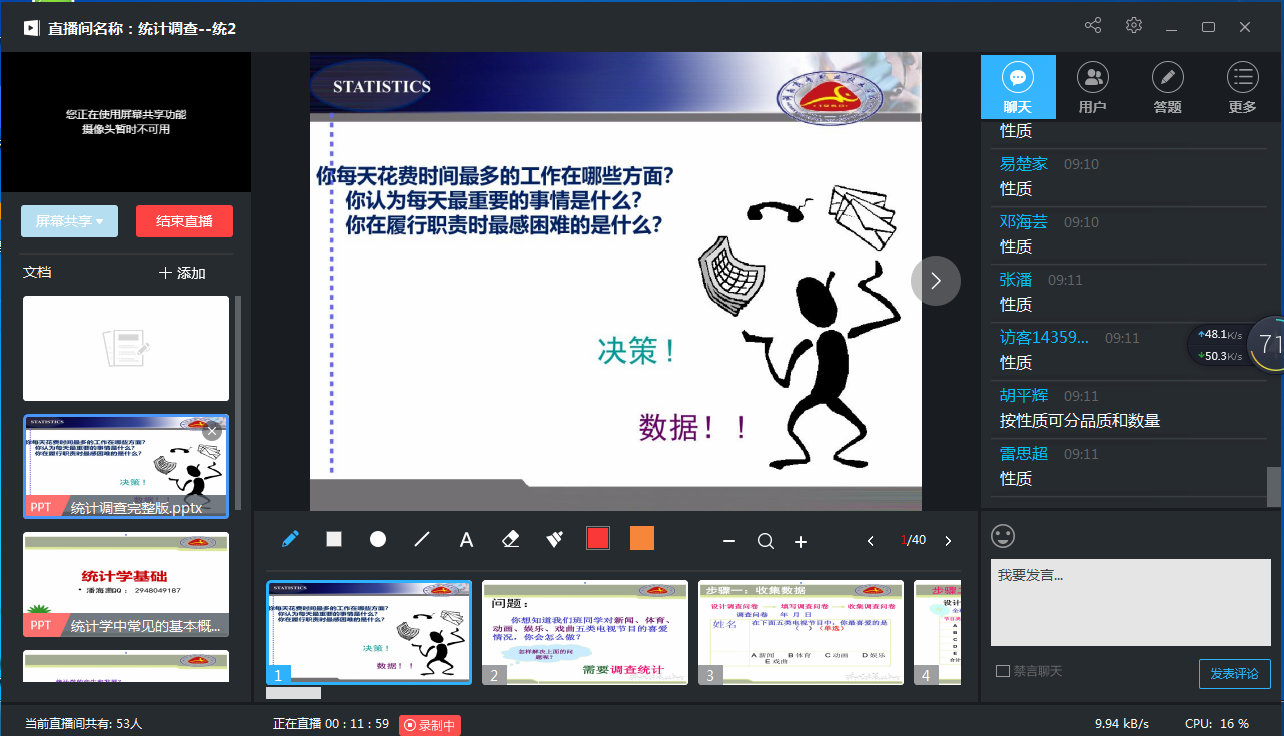Select the eraser tool

pyautogui.click(x=510, y=540)
